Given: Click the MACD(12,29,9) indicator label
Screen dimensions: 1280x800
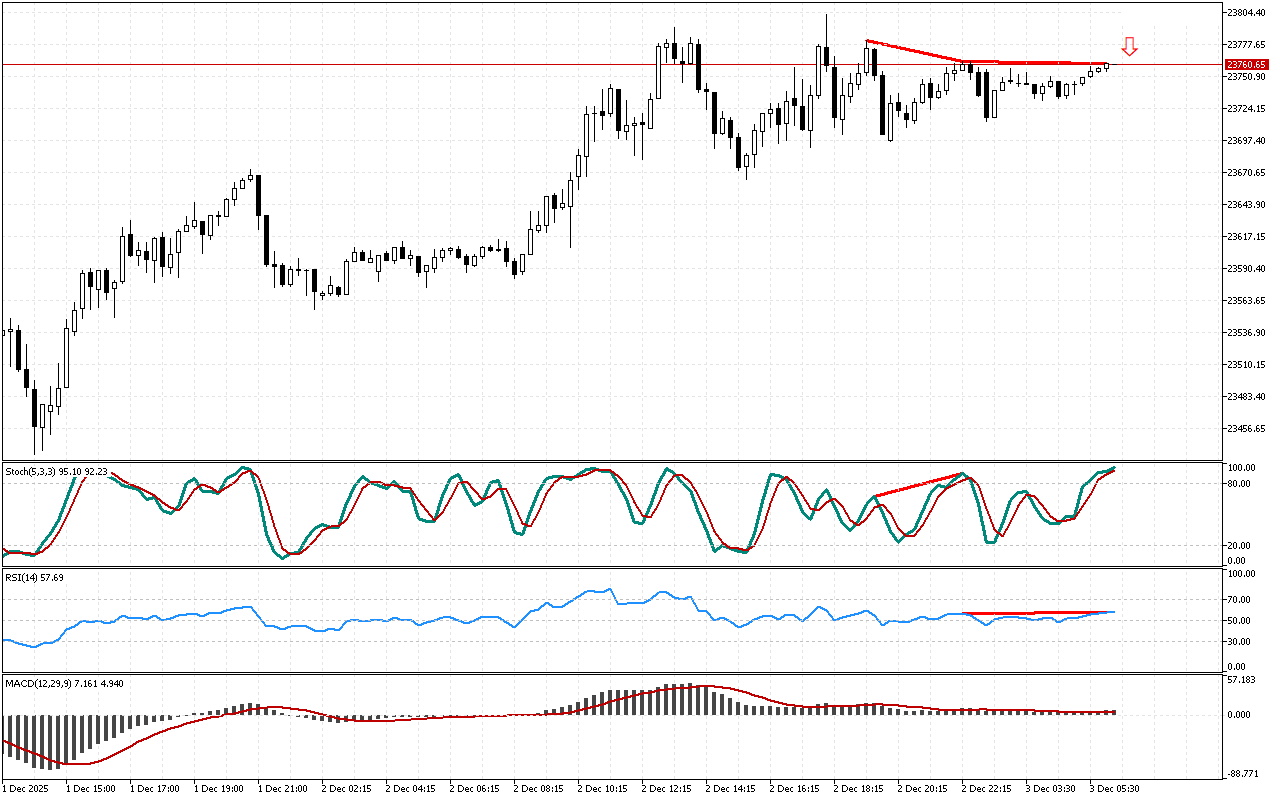Looking at the screenshot, I should 54,682.
